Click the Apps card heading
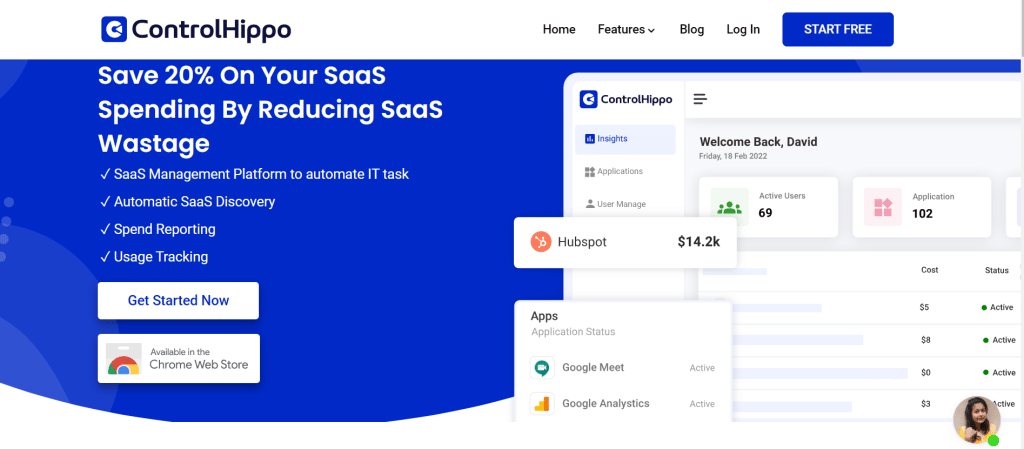Screen dimensions: 1024x449 click(544, 317)
